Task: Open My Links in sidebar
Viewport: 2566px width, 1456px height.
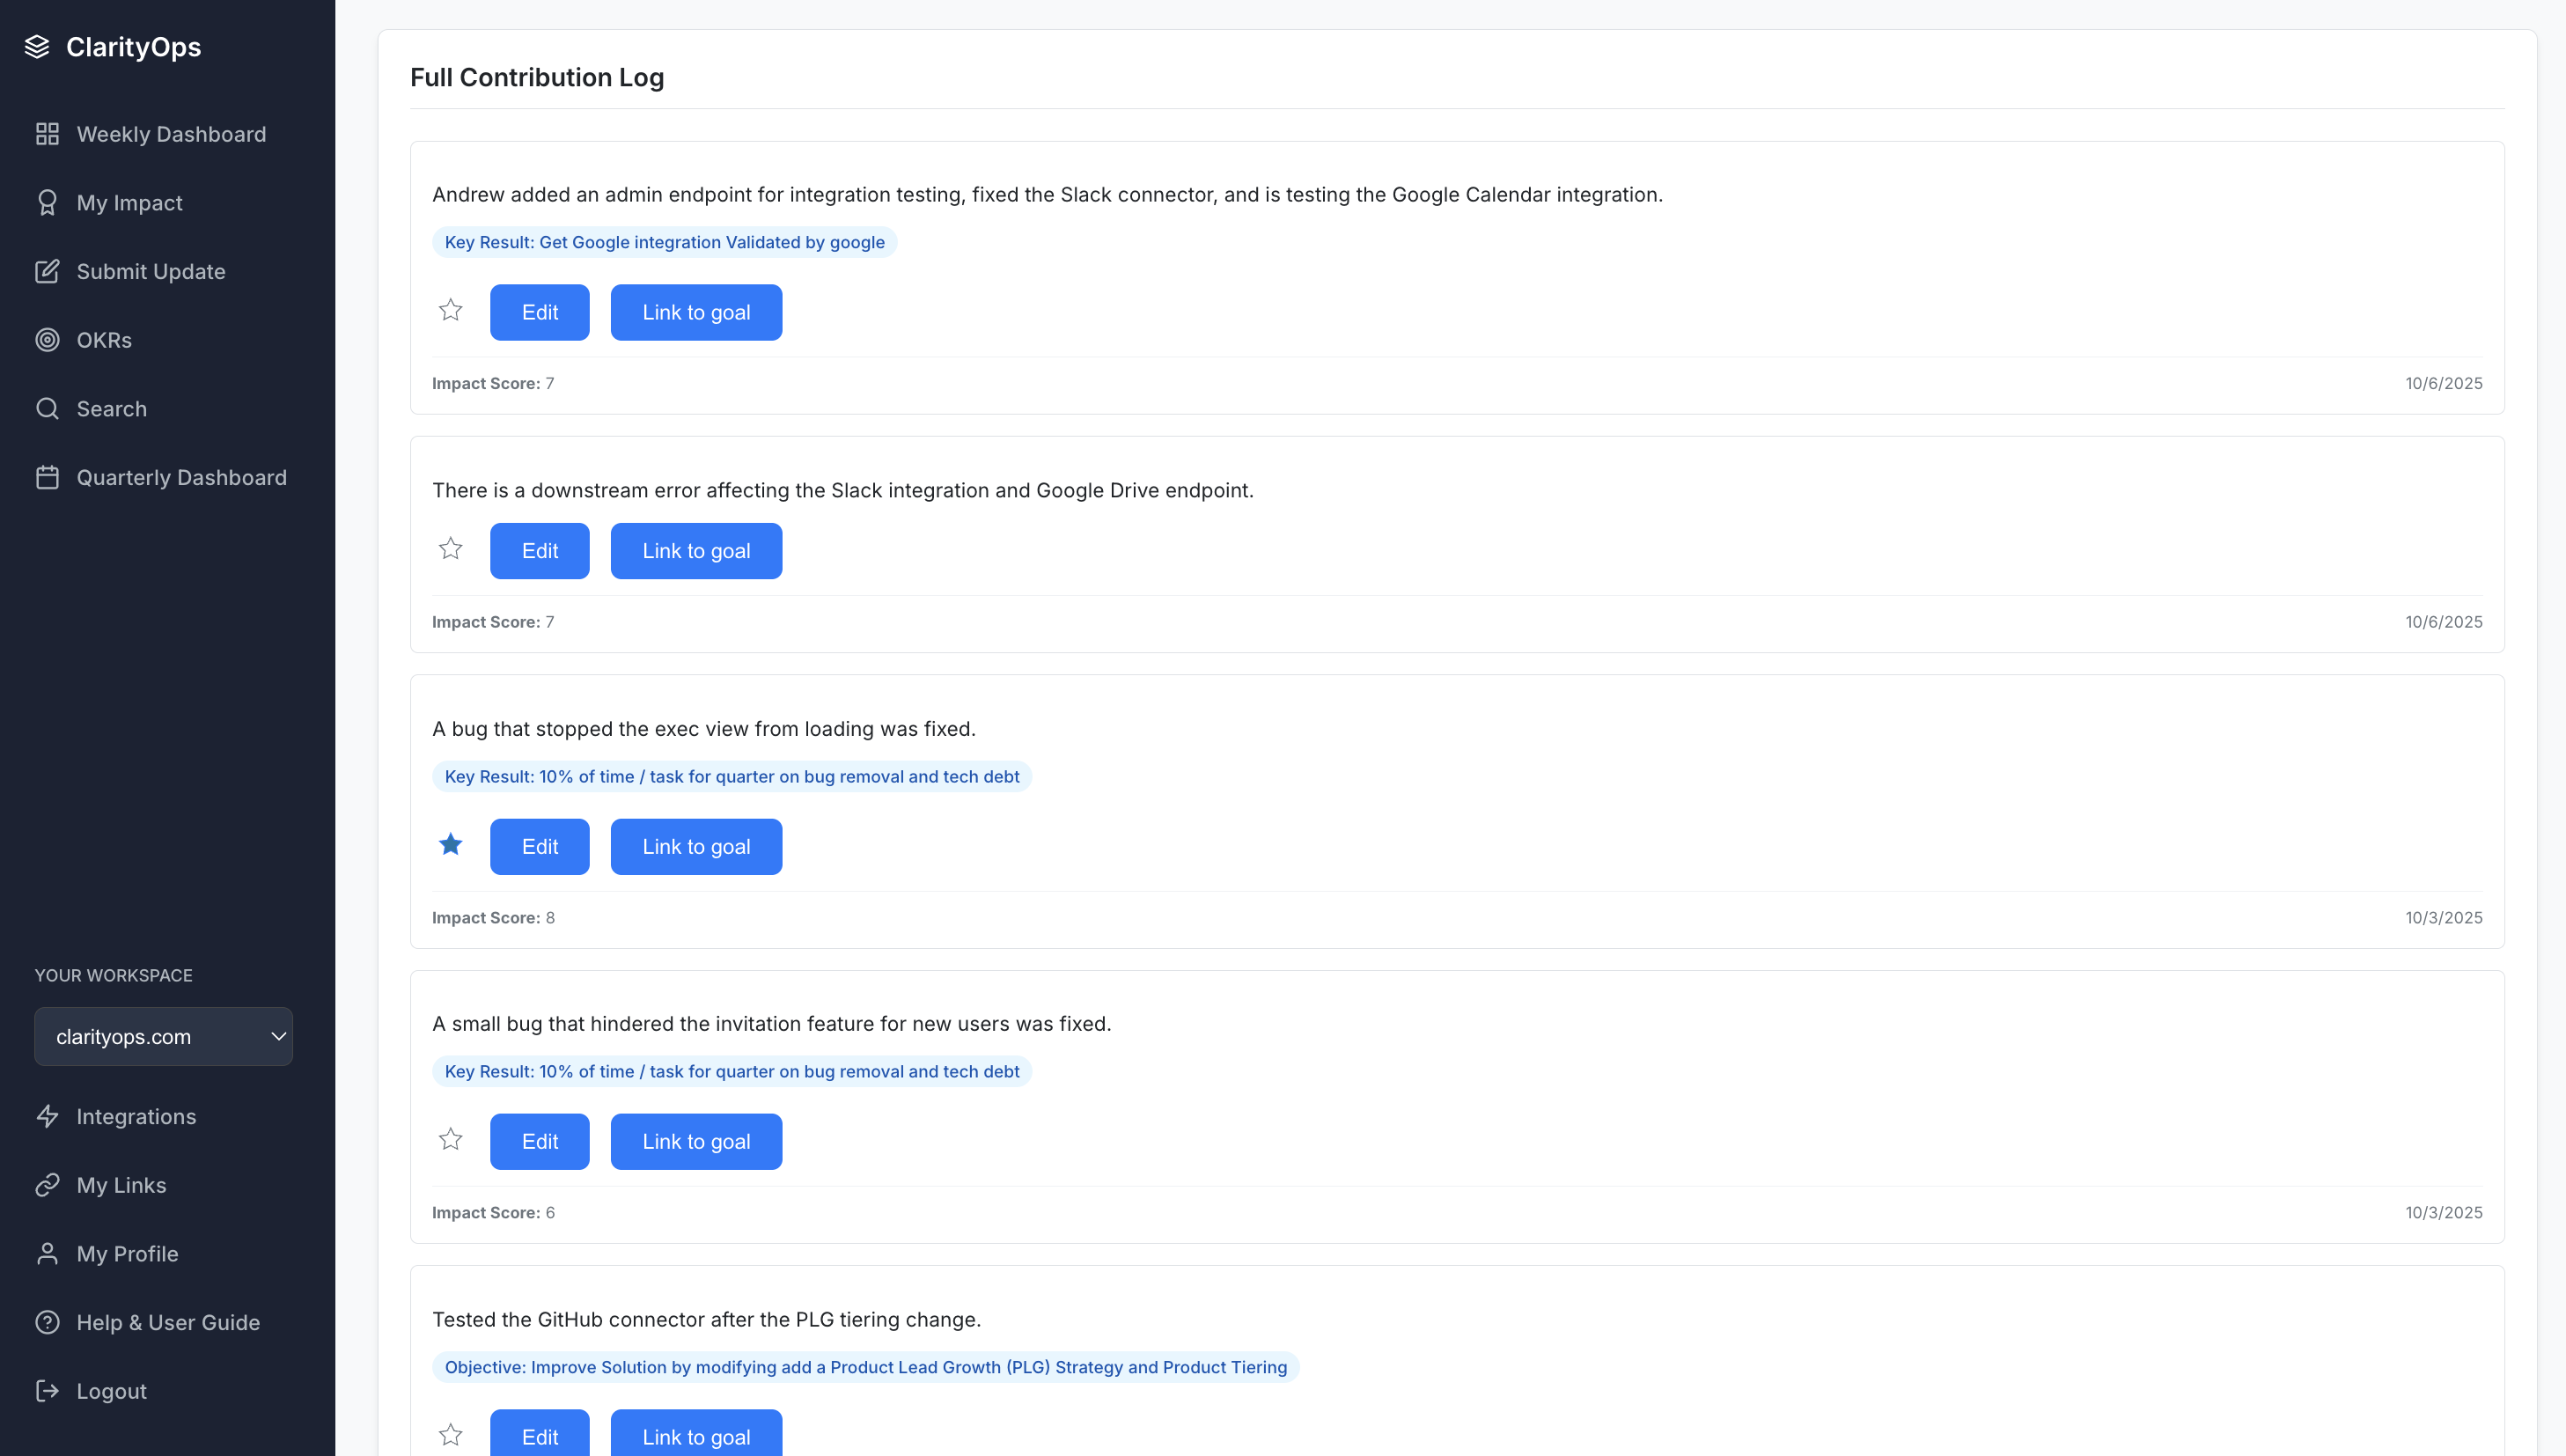Action: pos(121,1185)
